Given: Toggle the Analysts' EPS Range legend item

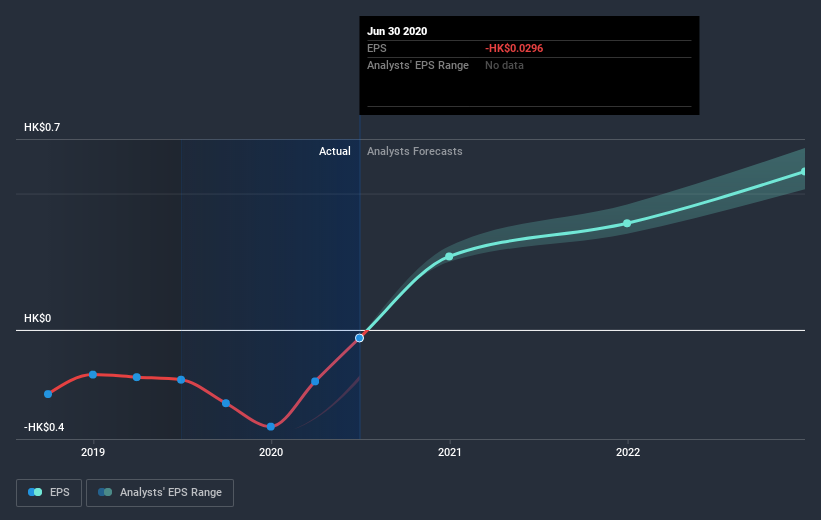Looking at the screenshot, I should (160, 492).
